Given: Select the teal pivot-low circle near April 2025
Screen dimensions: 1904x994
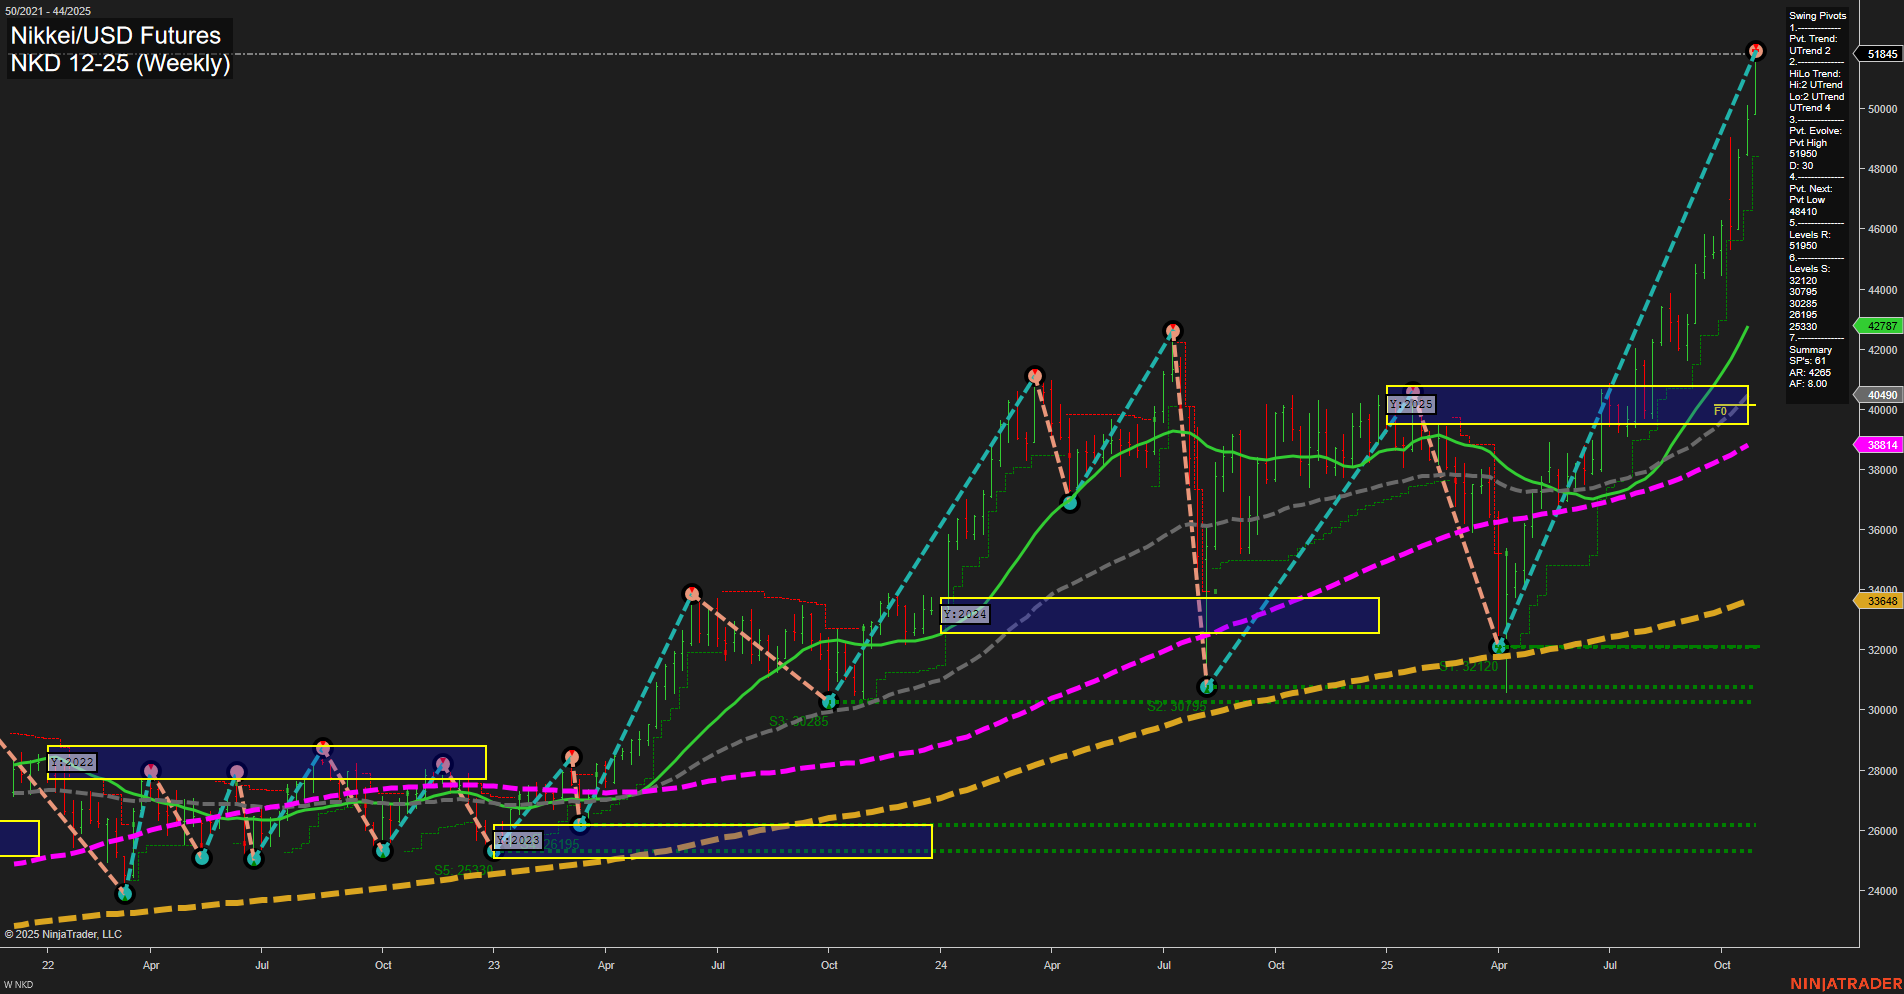Looking at the screenshot, I should [x=1499, y=648].
